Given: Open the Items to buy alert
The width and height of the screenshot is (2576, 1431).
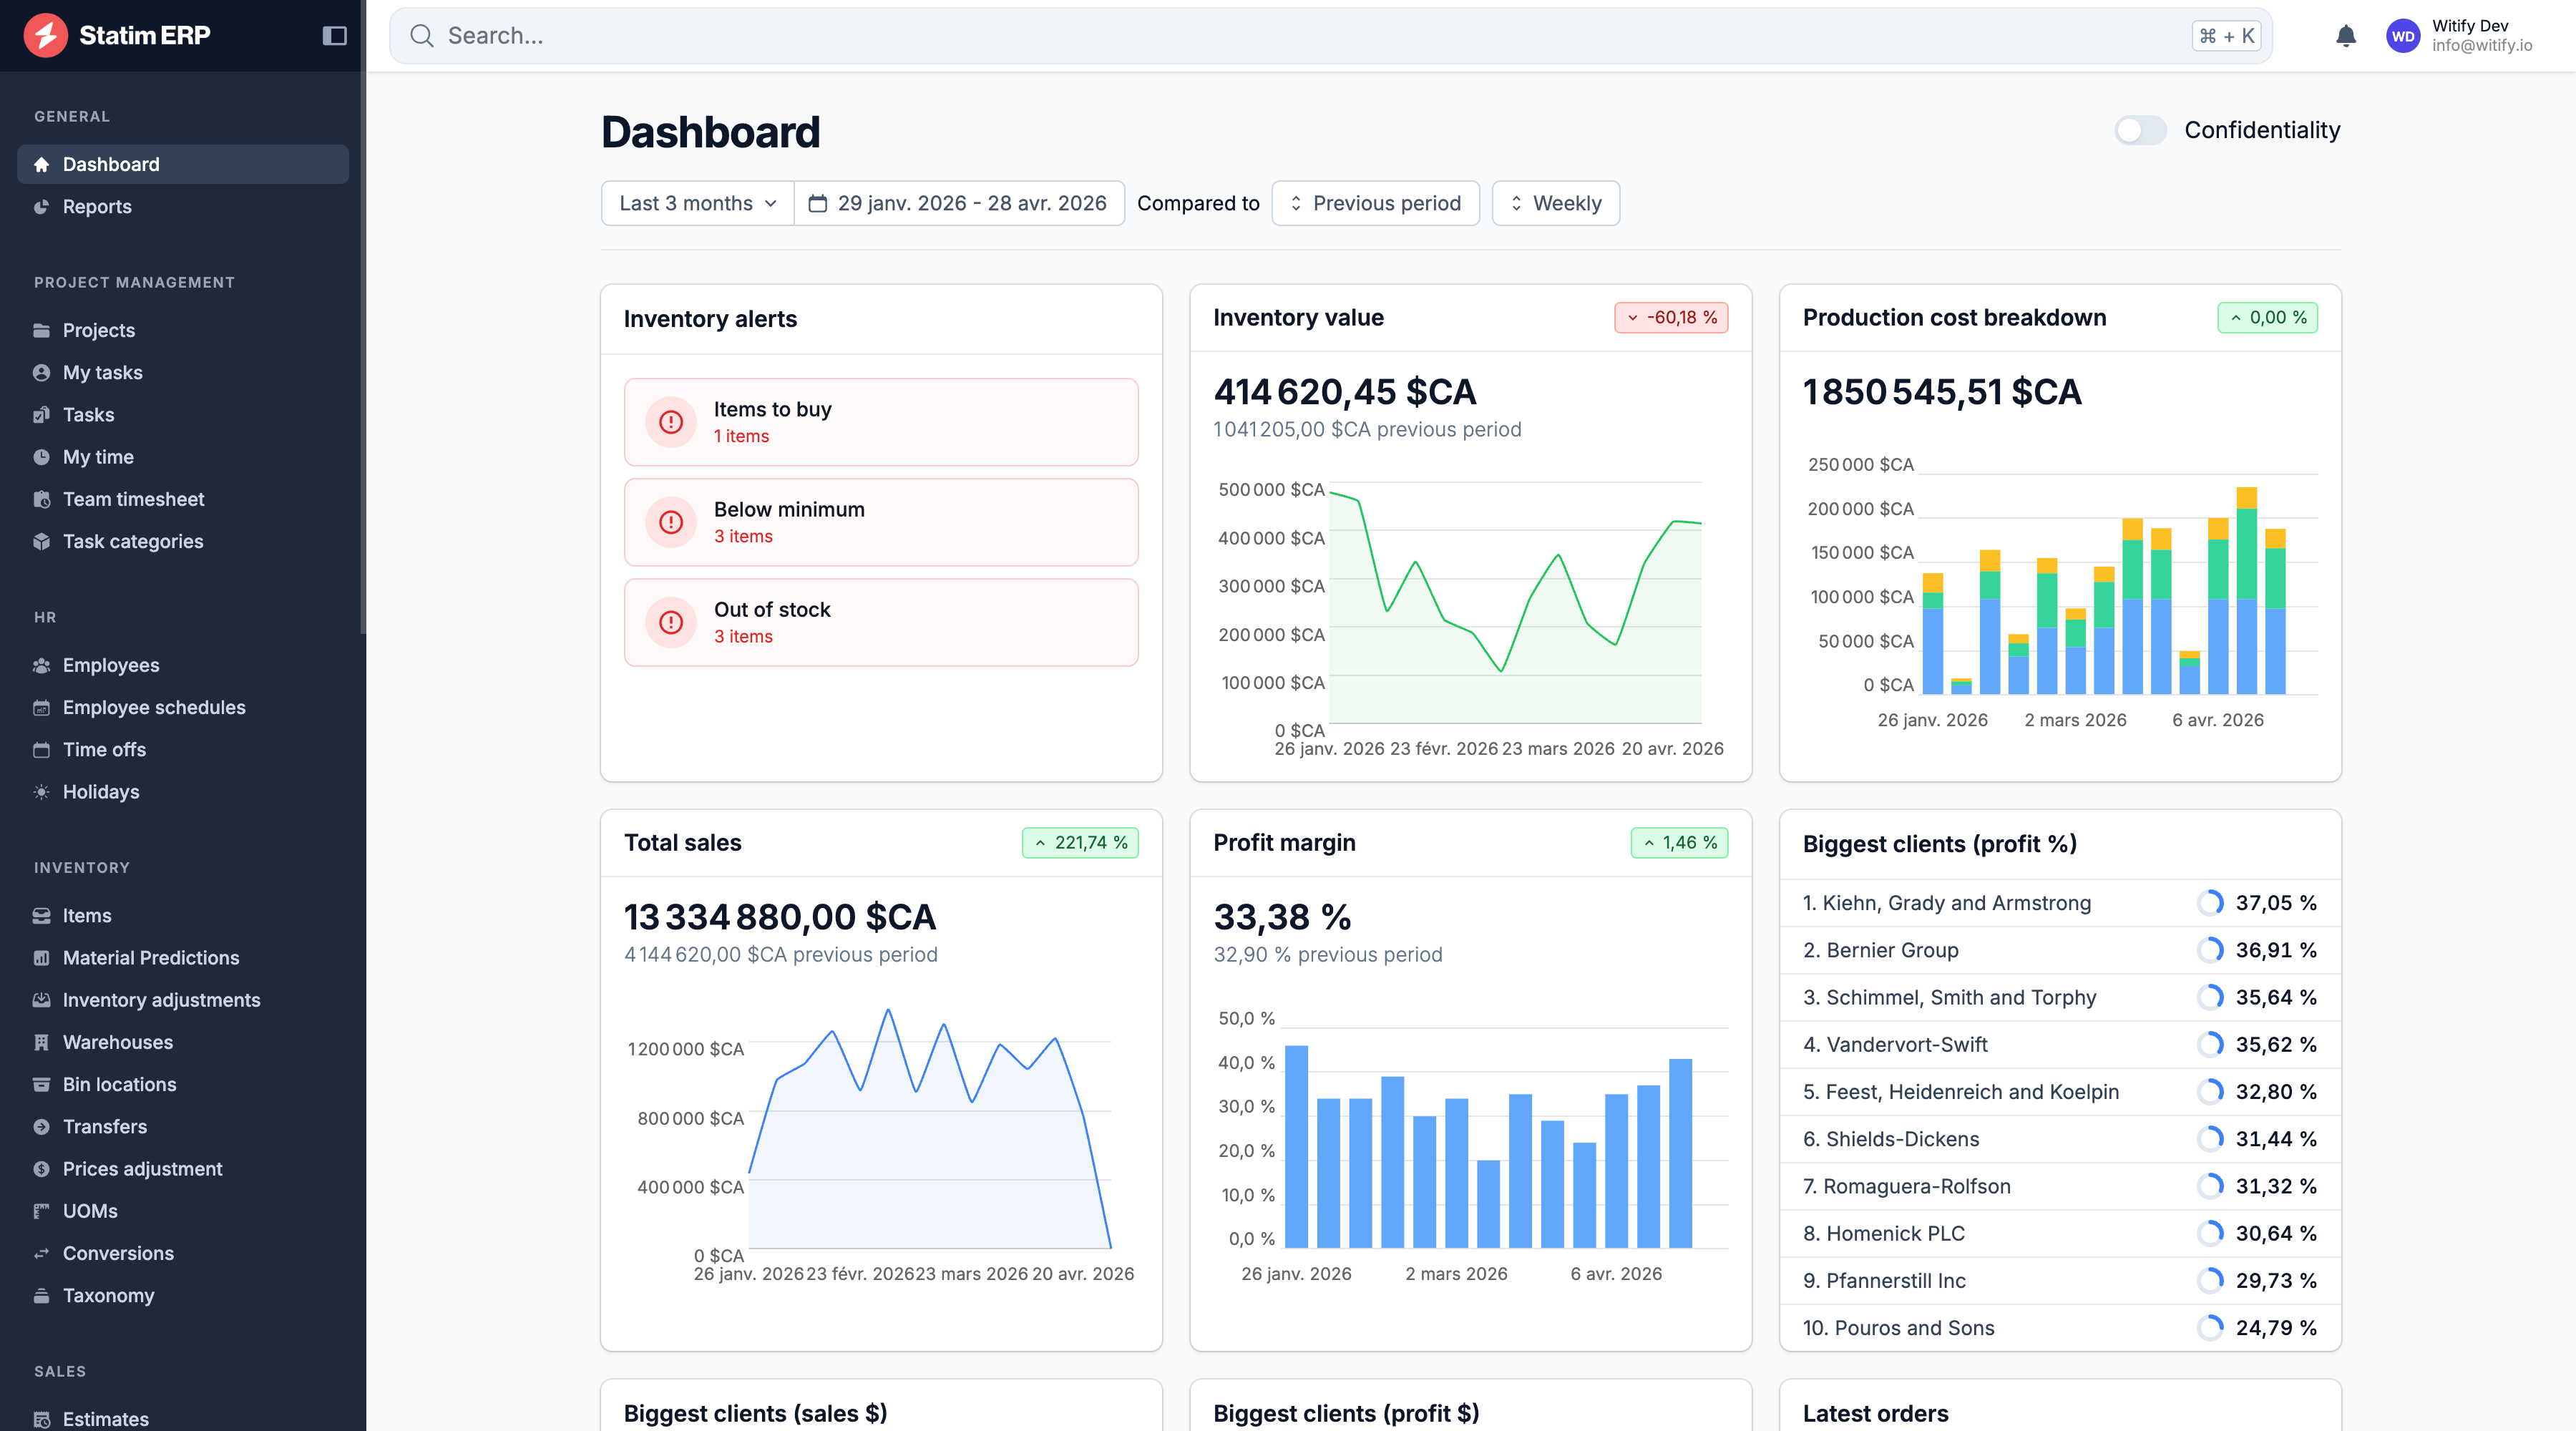Looking at the screenshot, I should tap(881, 422).
